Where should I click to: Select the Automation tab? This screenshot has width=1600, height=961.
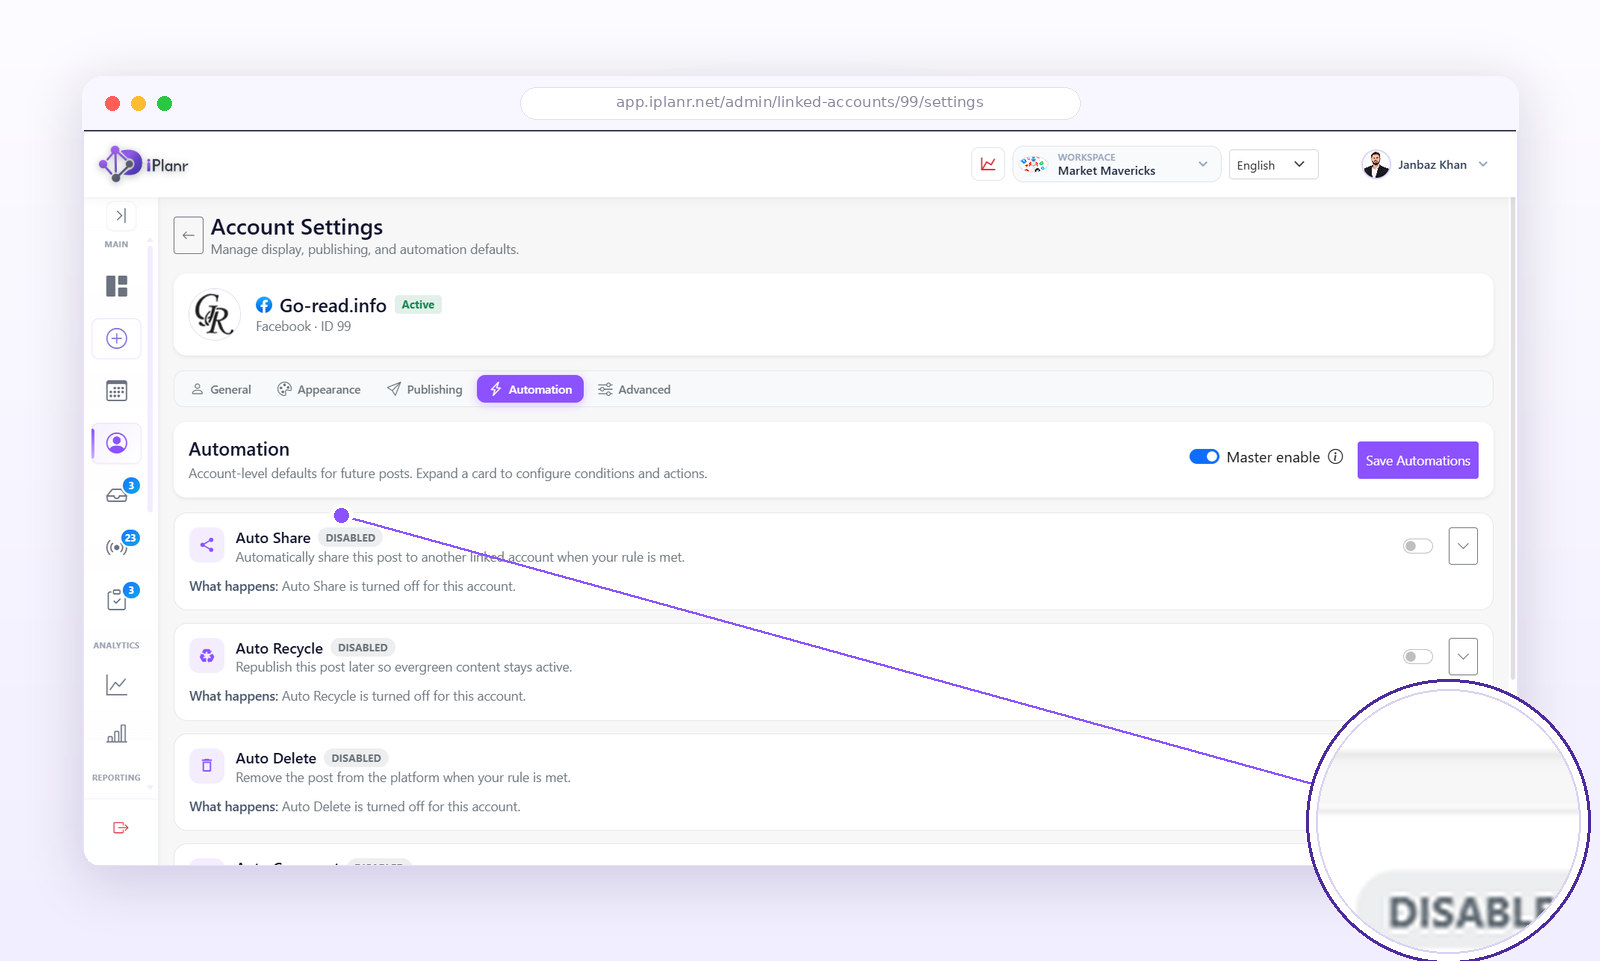click(530, 389)
